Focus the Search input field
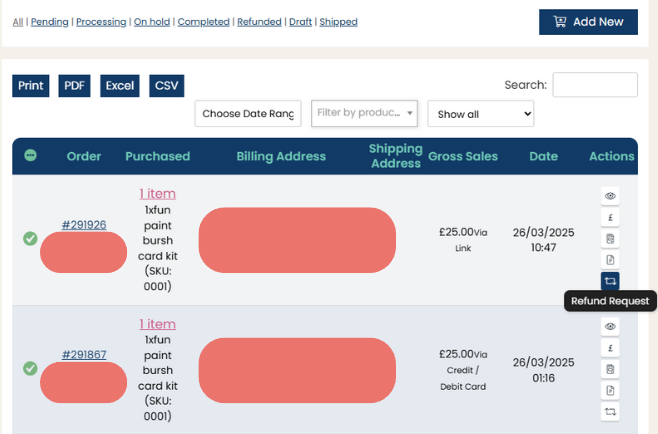Viewport: 658px width, 434px height. 594,85
